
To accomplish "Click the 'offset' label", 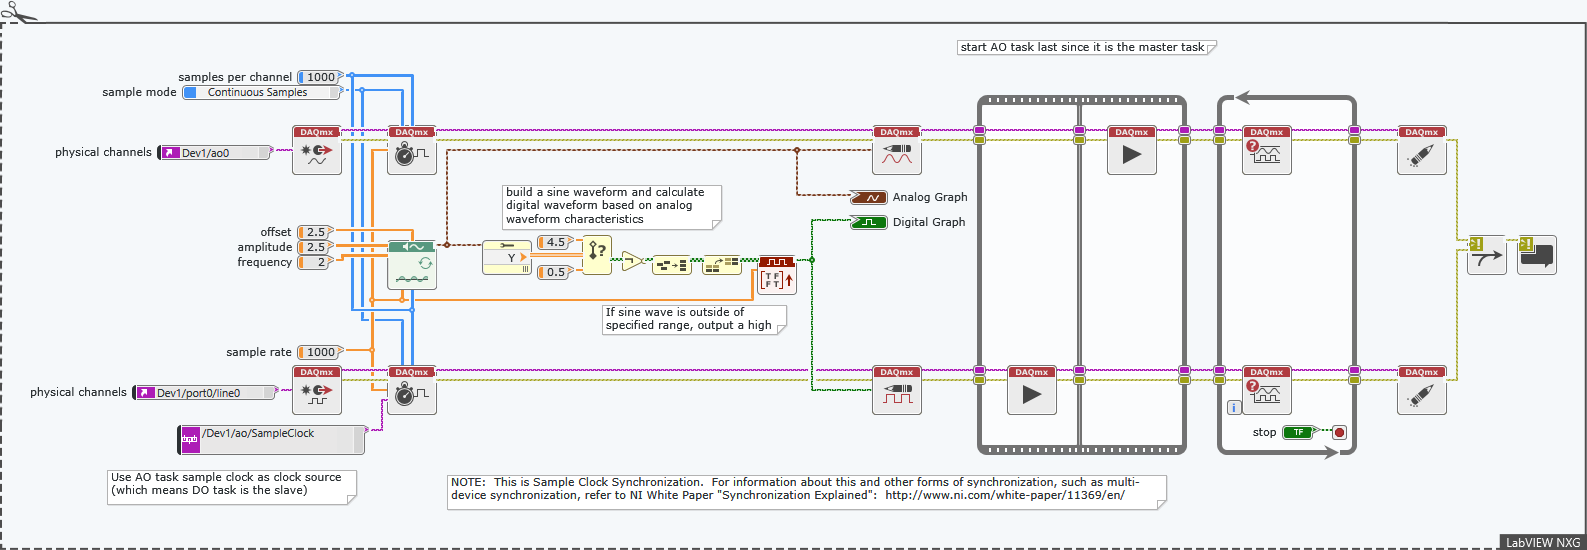I will pos(276,232).
